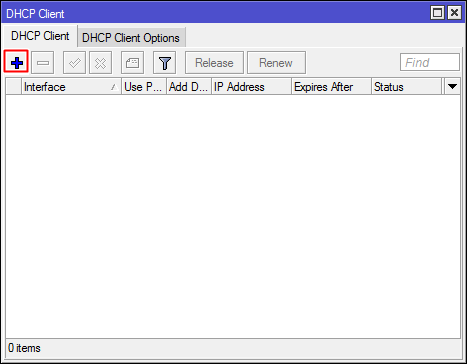Sort by the IP Address column
This screenshot has width=467, height=364.
pyautogui.click(x=252, y=87)
